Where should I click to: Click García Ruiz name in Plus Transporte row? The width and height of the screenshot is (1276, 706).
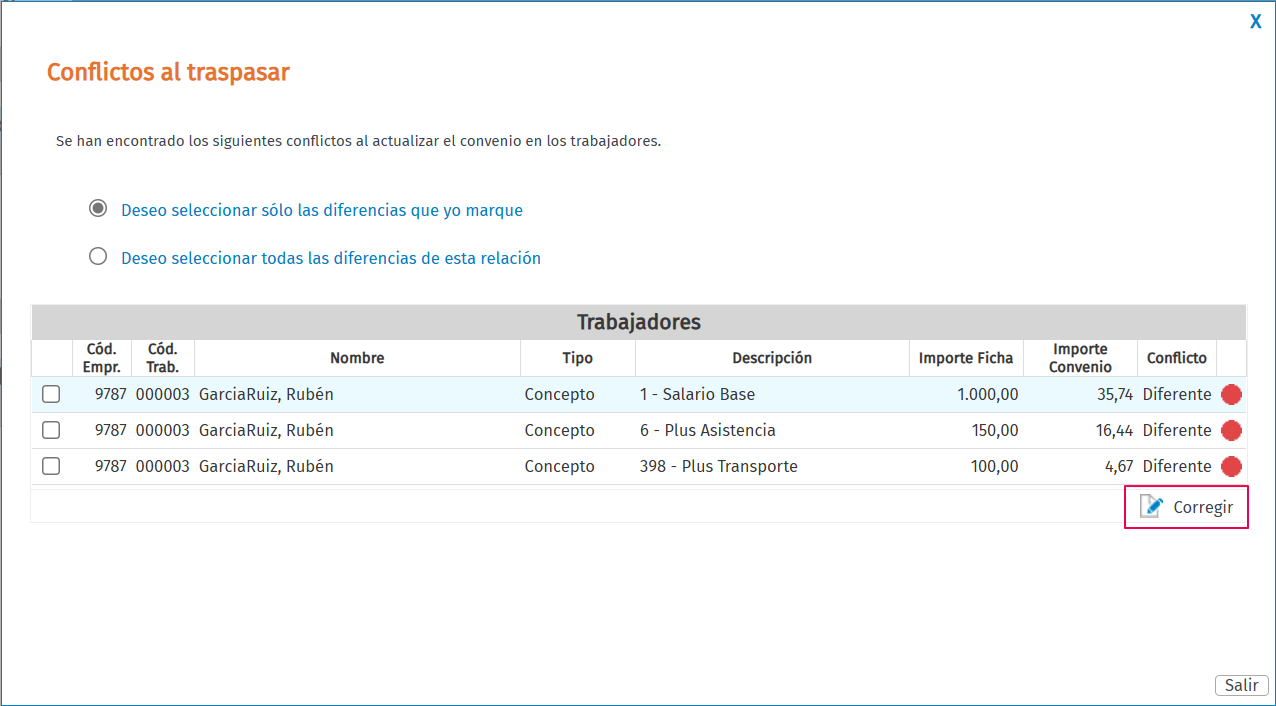(x=266, y=466)
